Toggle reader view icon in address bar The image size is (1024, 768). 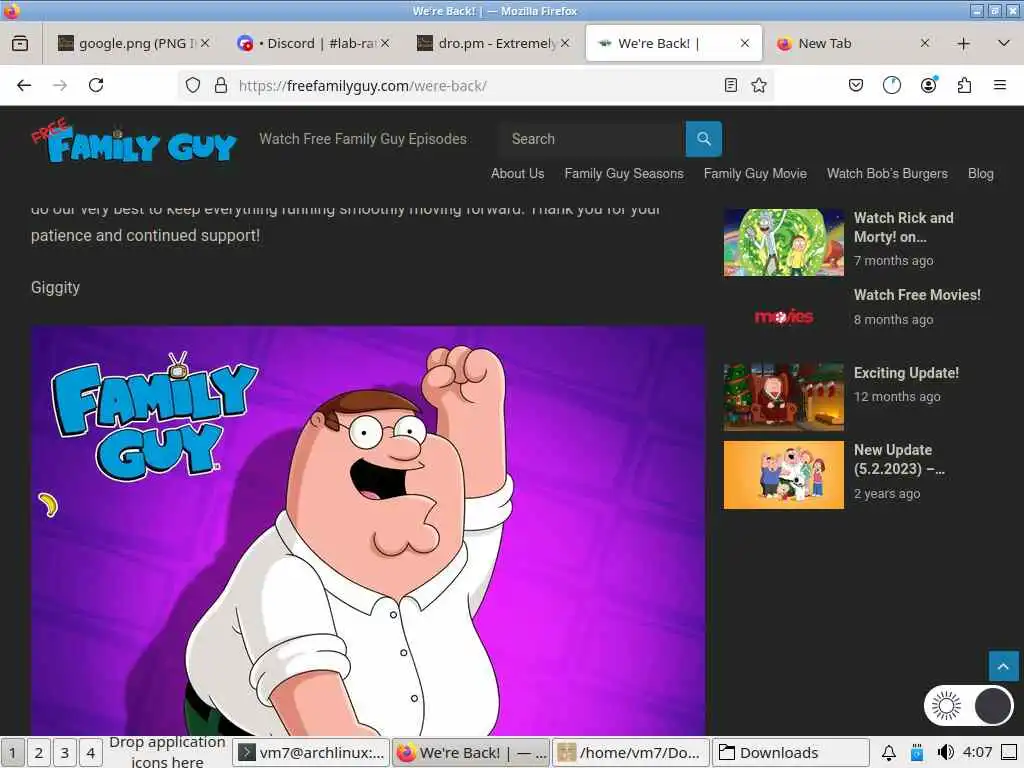pyautogui.click(x=731, y=86)
